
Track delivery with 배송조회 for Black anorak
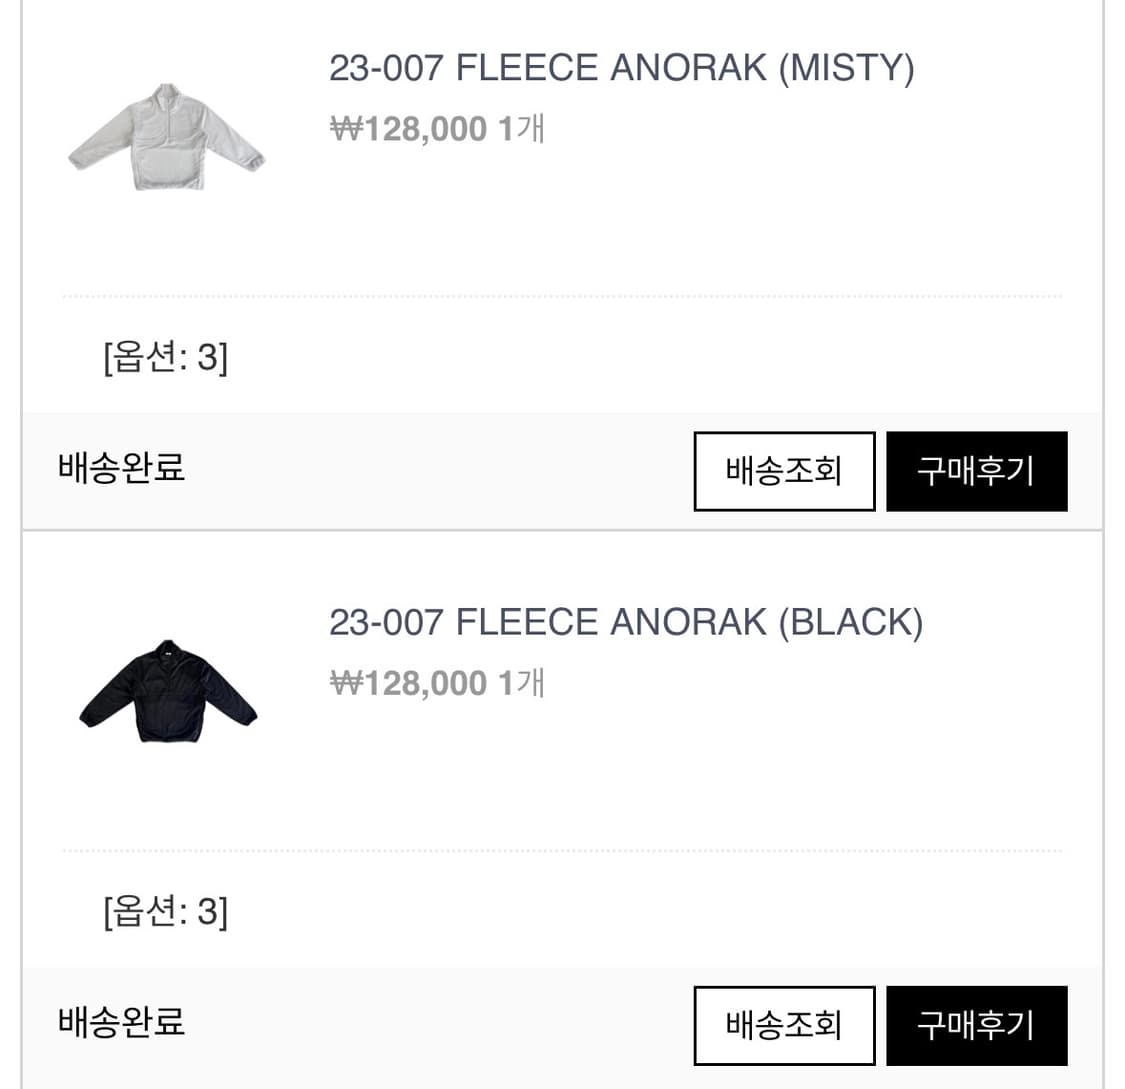784,1025
